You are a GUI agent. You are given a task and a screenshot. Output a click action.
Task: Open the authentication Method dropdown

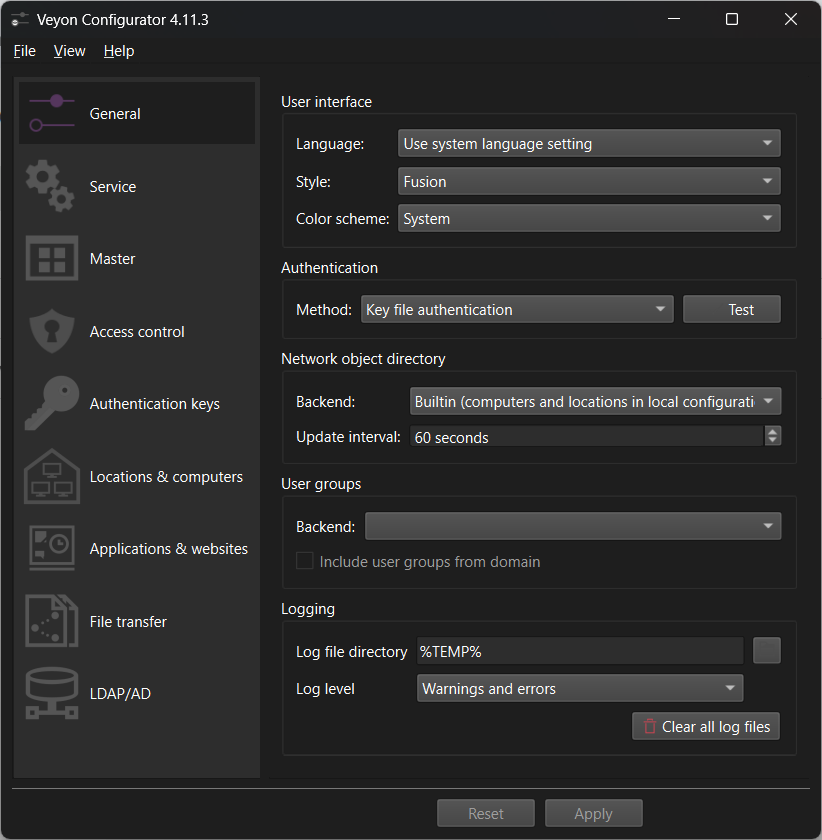(517, 309)
